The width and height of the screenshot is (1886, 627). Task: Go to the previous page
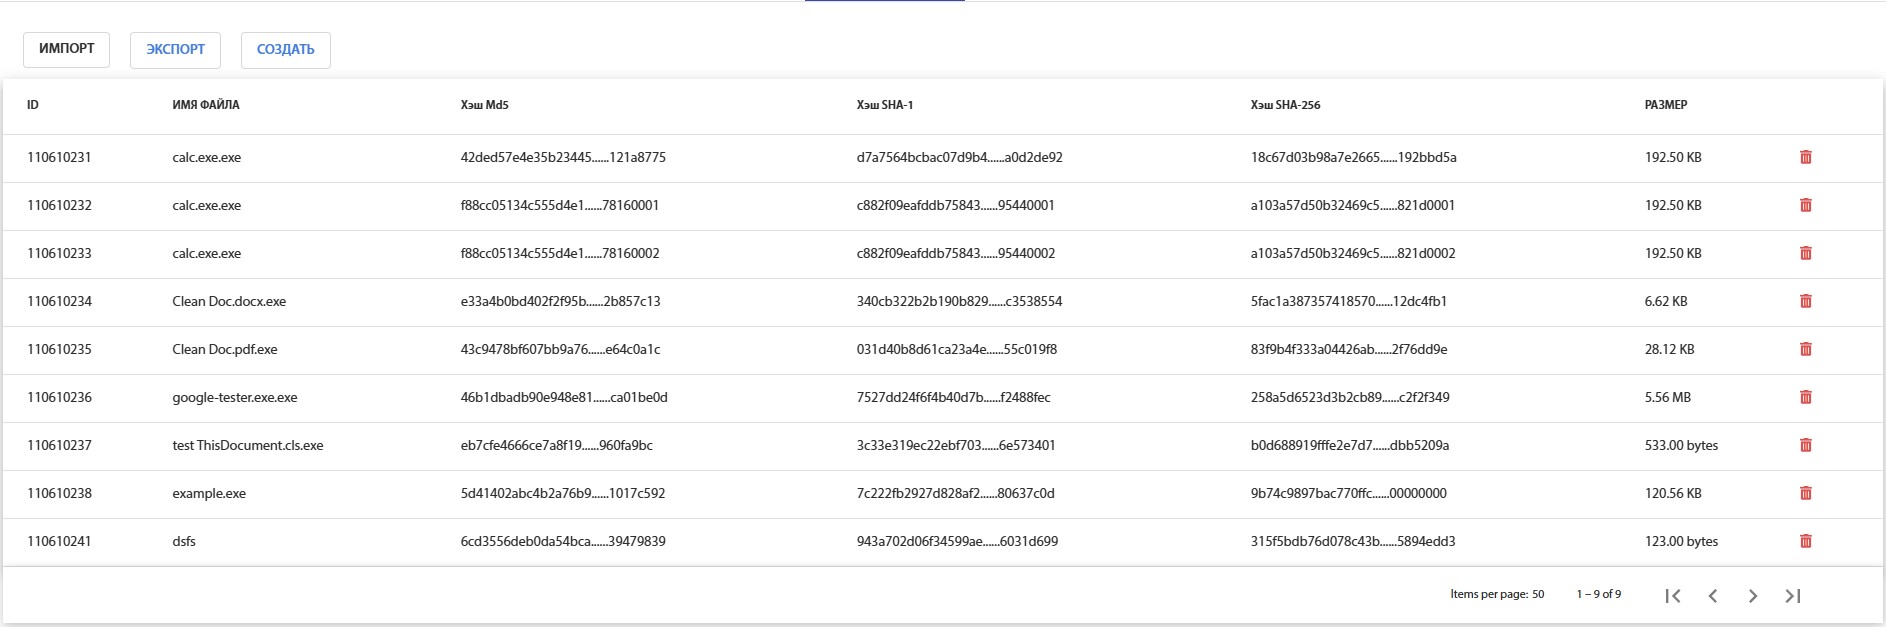[1713, 596]
